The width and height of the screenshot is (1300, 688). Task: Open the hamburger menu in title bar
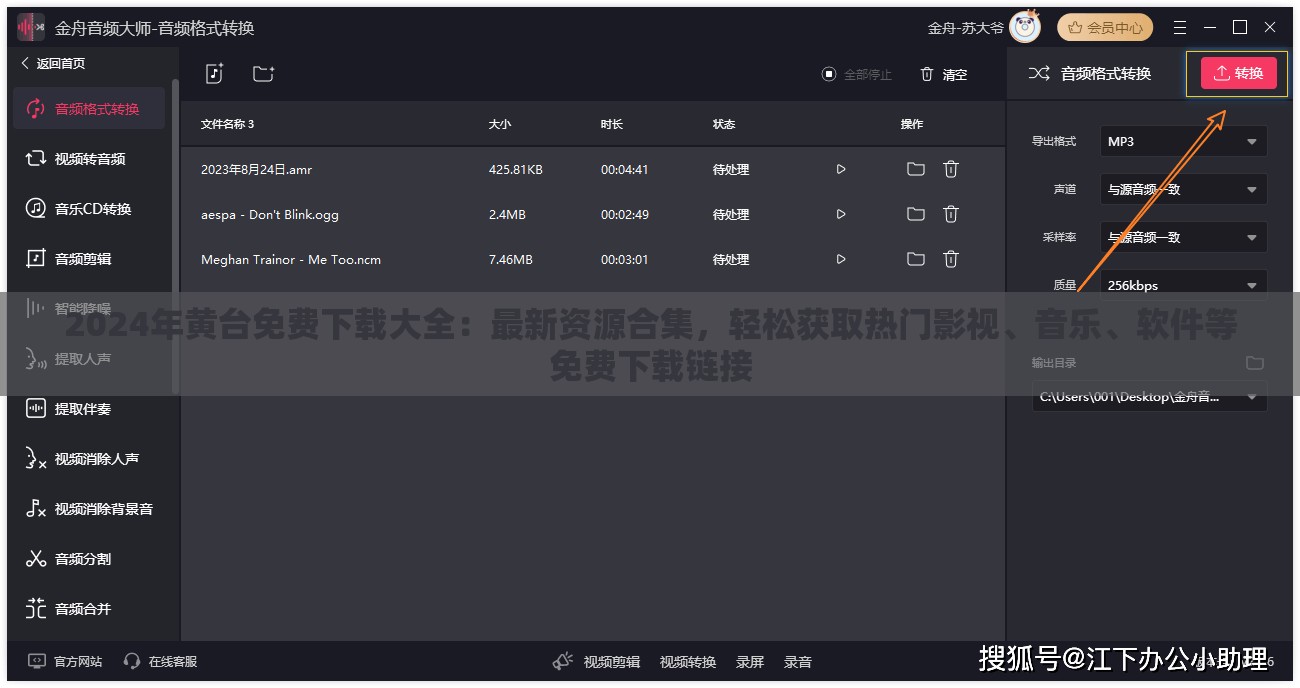click(x=1180, y=28)
